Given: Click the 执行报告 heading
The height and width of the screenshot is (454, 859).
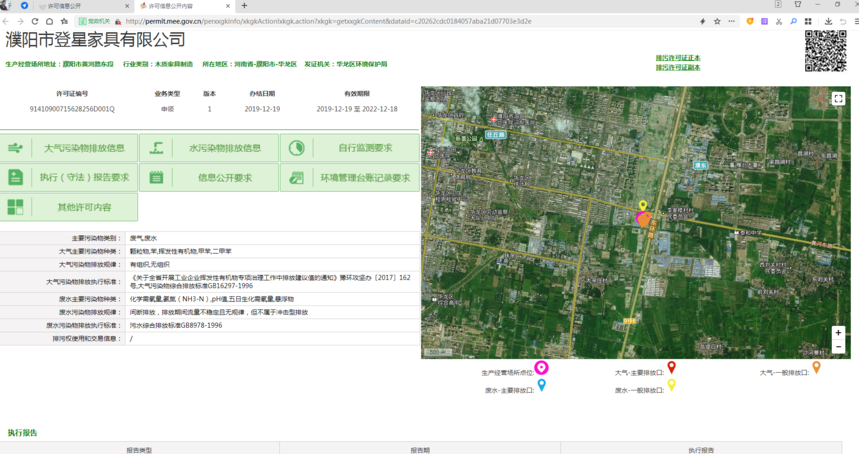Looking at the screenshot, I should point(22,433).
